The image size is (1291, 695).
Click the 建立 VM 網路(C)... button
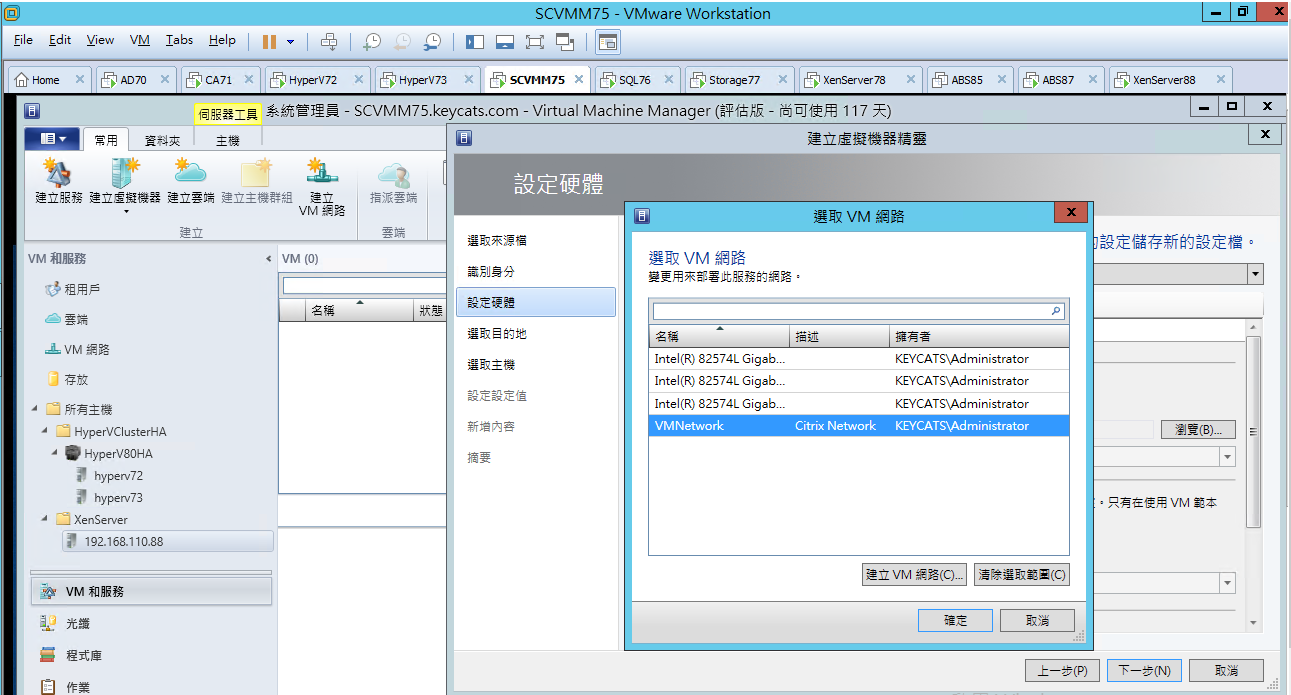915,575
